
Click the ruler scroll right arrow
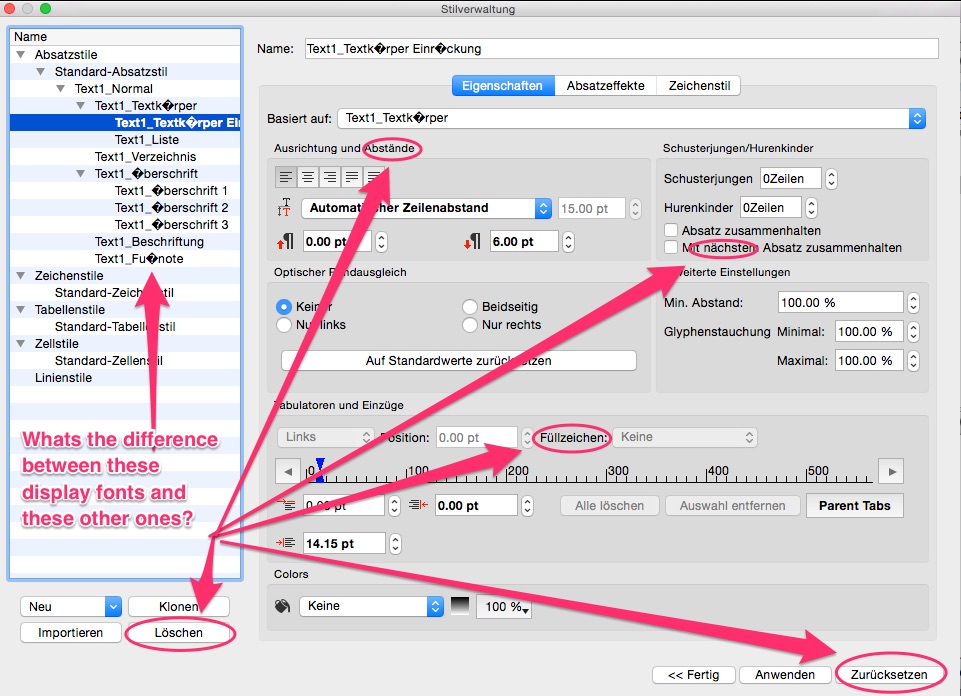pyautogui.click(x=890, y=472)
